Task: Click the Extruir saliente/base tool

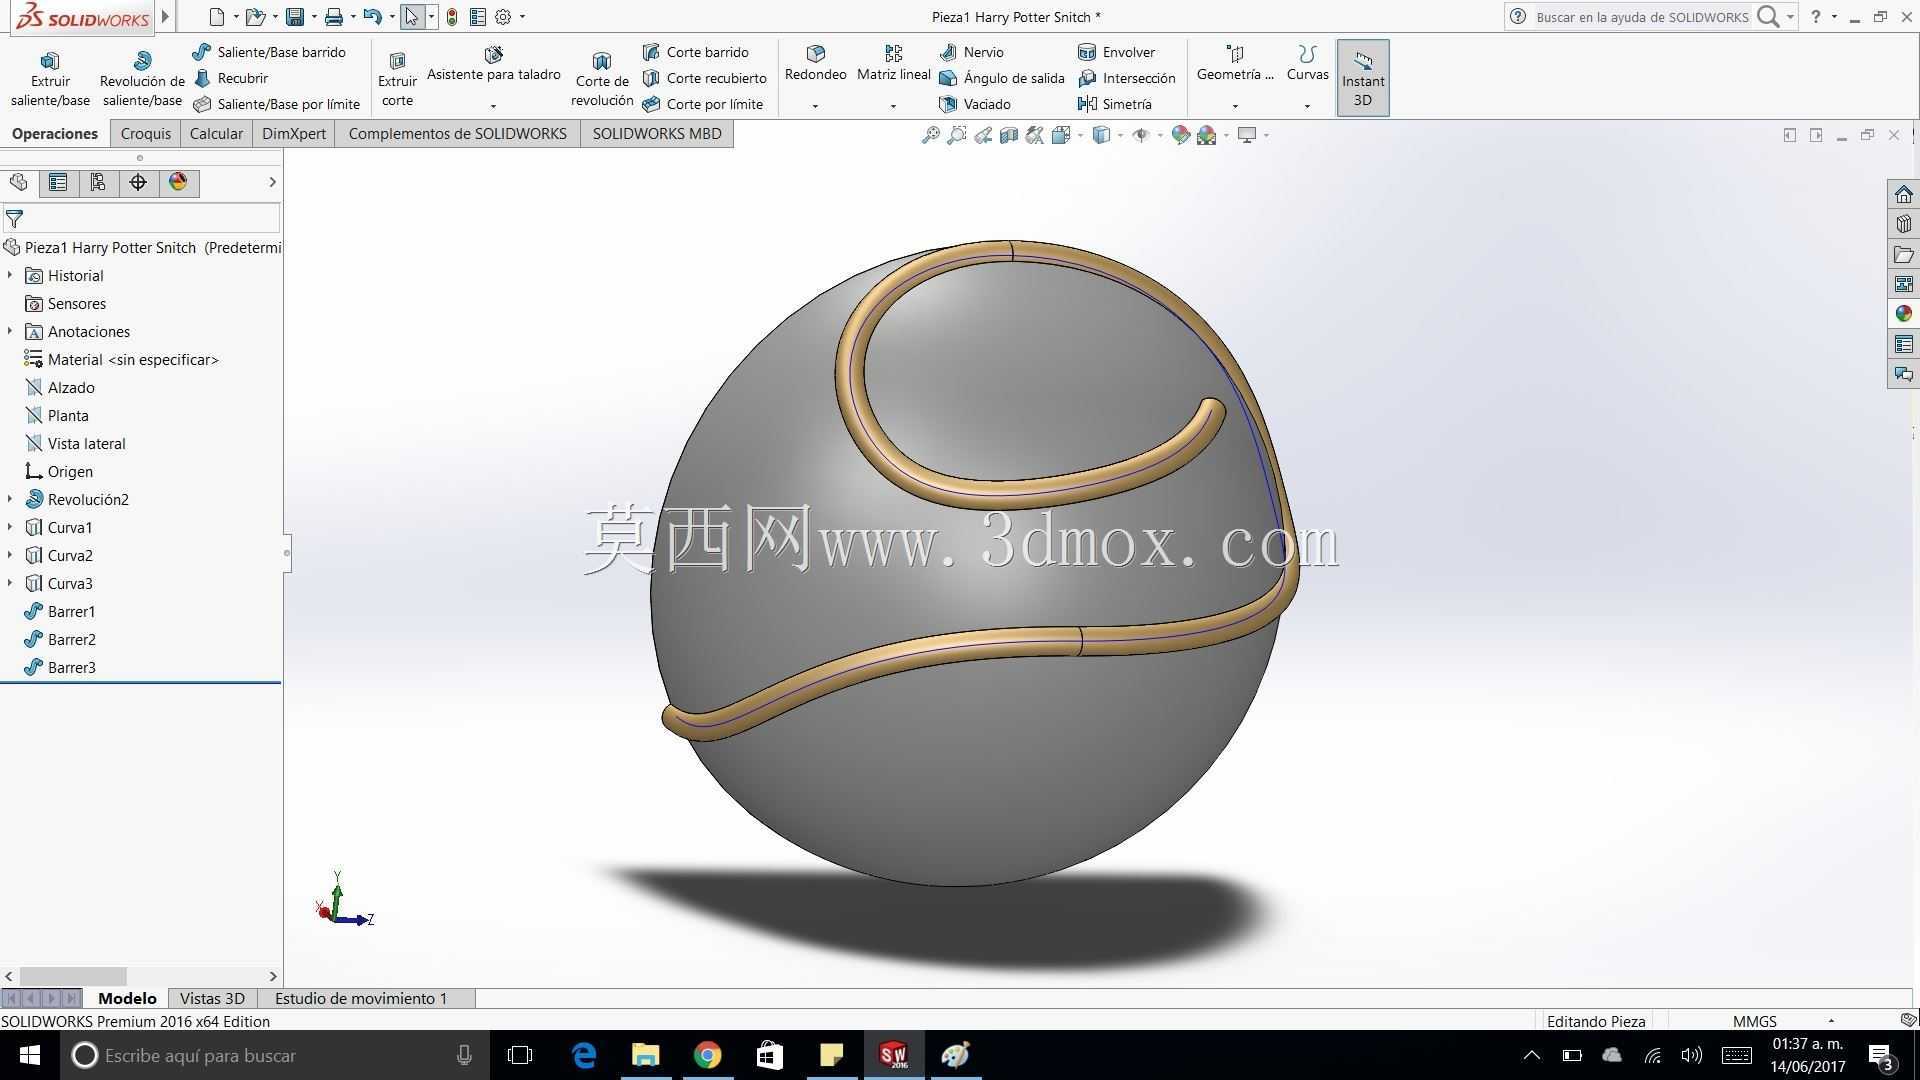Action: point(50,78)
